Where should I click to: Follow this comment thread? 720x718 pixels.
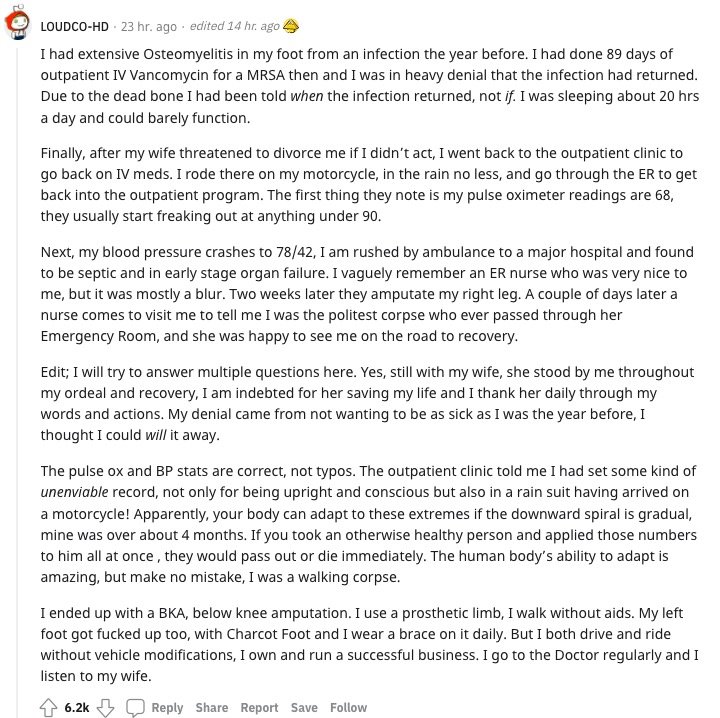tap(349, 707)
